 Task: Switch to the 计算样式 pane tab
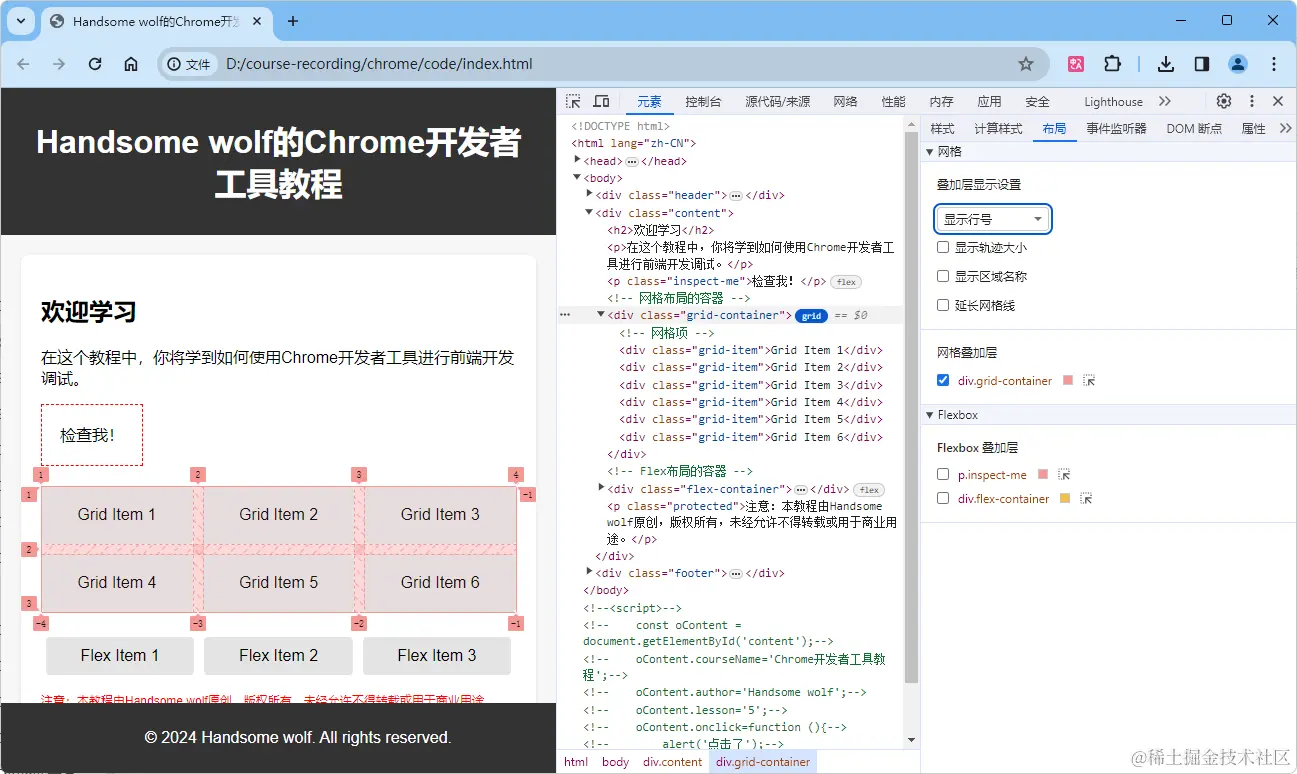click(998, 128)
